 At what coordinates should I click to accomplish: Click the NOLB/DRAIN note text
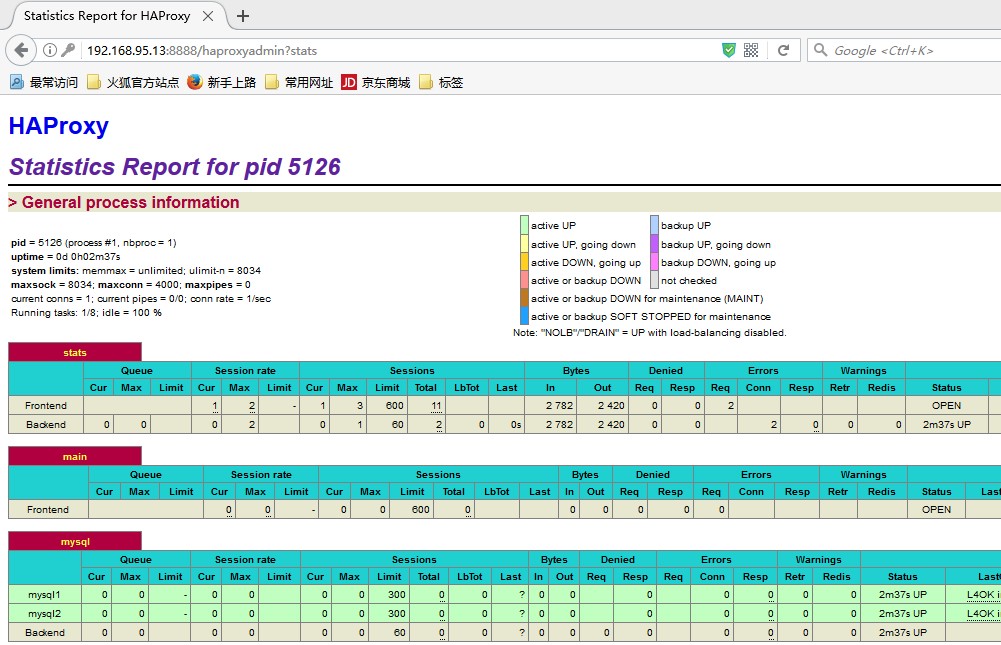(x=650, y=333)
